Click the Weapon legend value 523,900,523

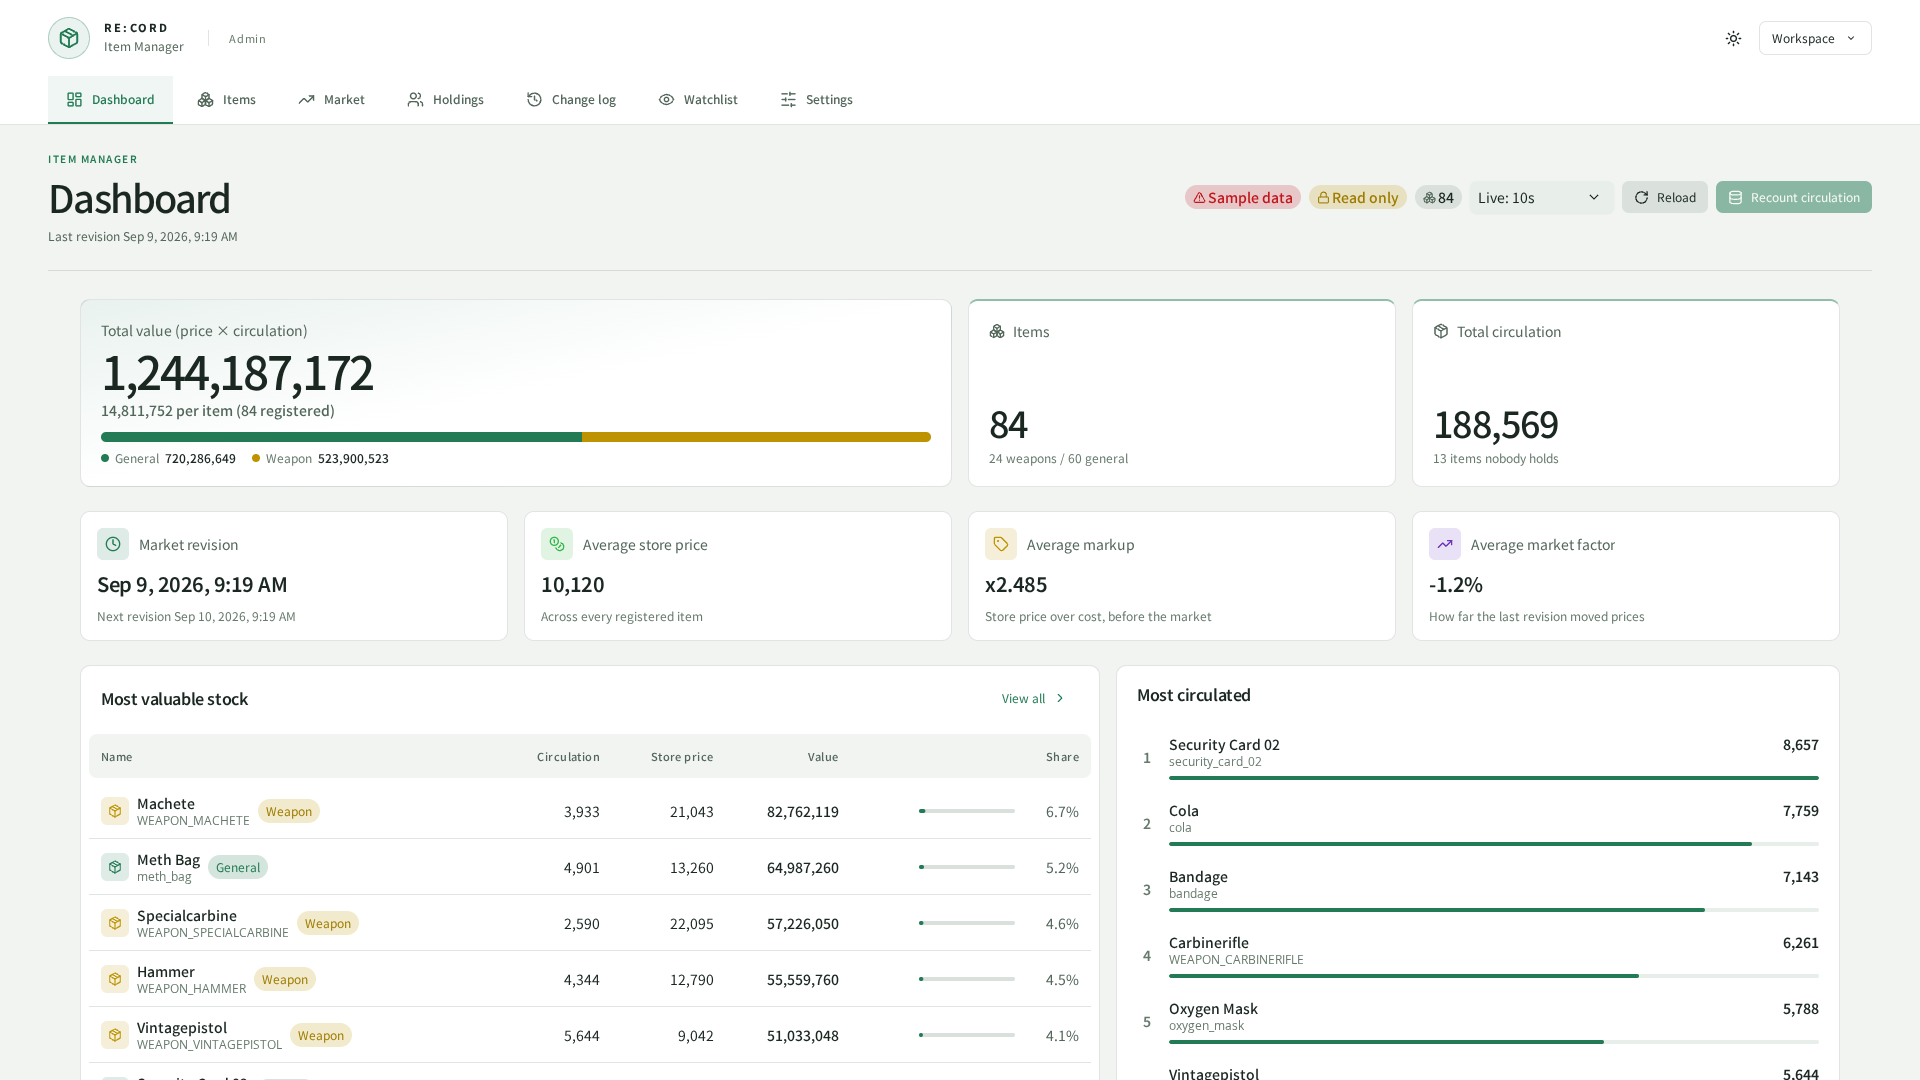pyautogui.click(x=353, y=459)
